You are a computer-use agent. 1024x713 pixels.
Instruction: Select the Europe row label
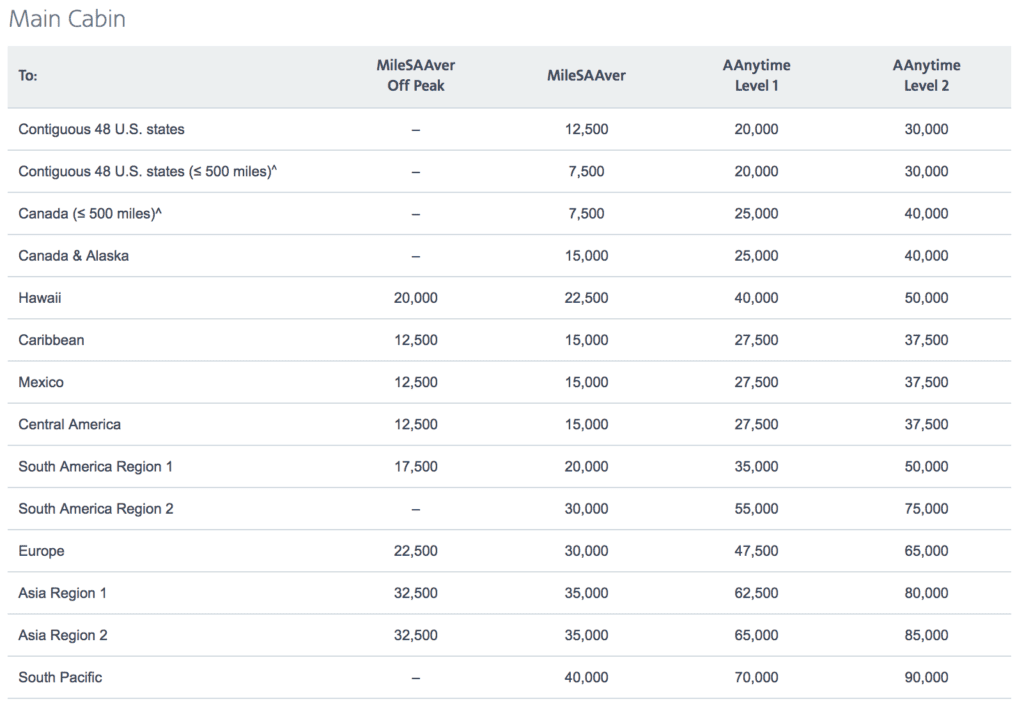(41, 551)
